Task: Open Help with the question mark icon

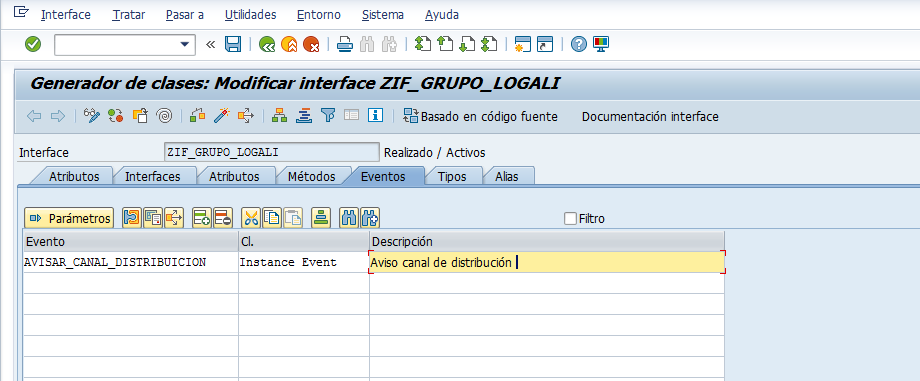Action: click(579, 44)
